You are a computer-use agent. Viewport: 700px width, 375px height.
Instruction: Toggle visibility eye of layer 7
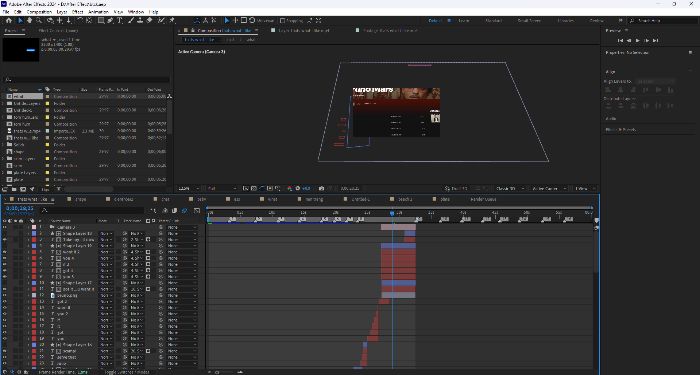coord(5,264)
